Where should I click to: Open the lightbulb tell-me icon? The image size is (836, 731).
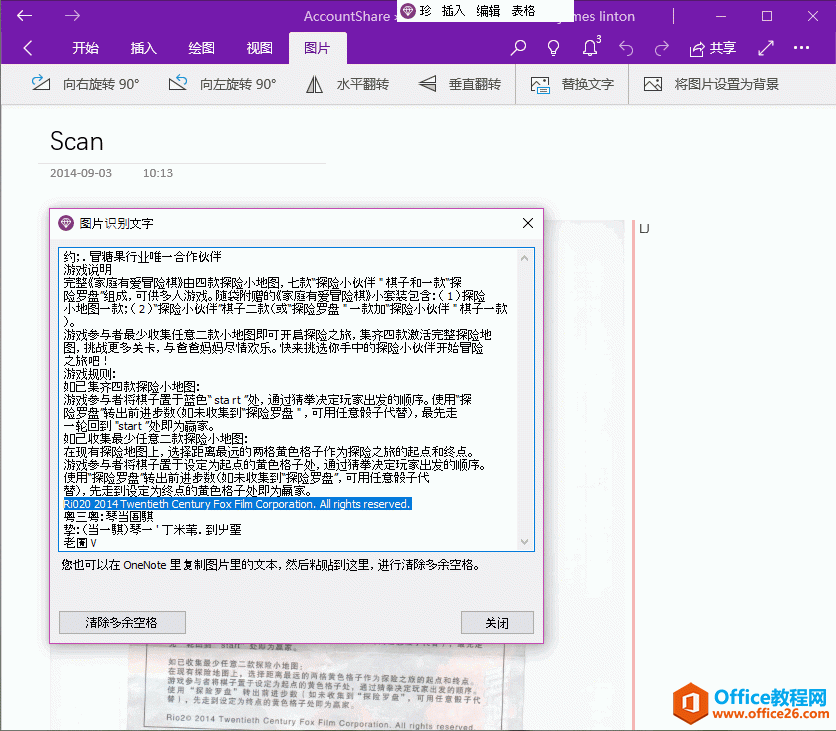pos(553,48)
